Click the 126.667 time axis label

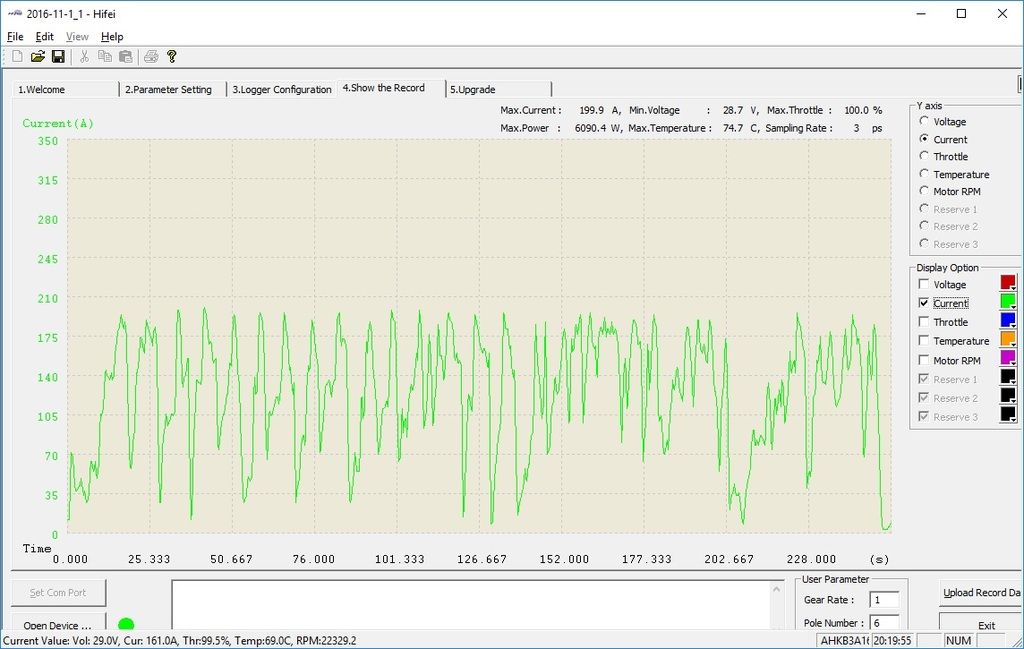pyautogui.click(x=482, y=559)
